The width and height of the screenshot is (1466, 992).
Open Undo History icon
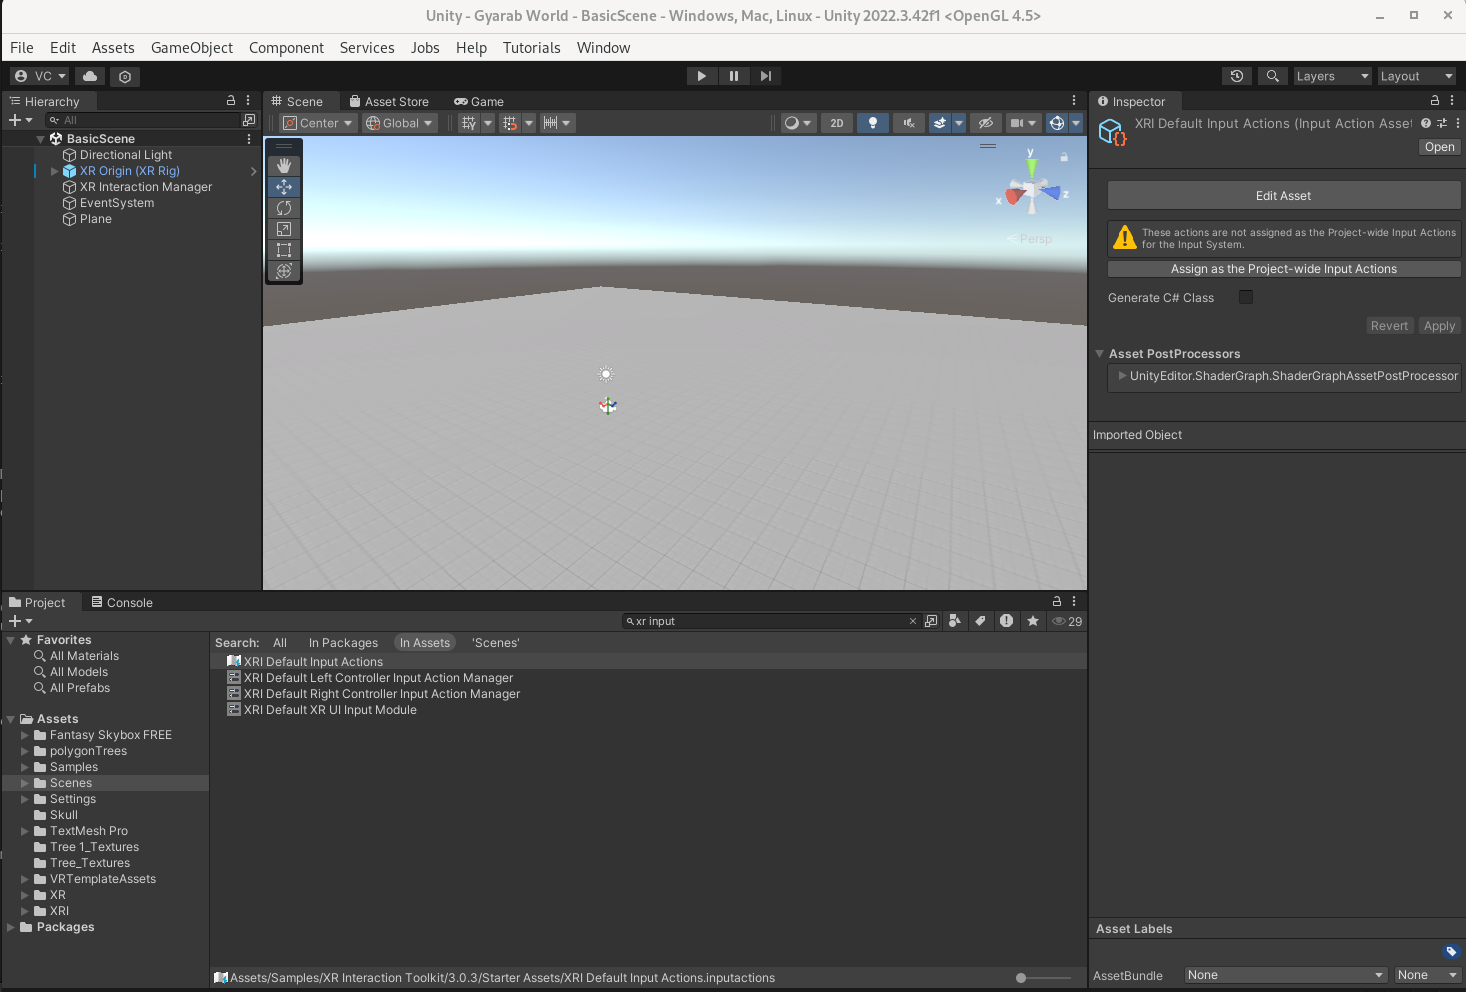coord(1237,76)
